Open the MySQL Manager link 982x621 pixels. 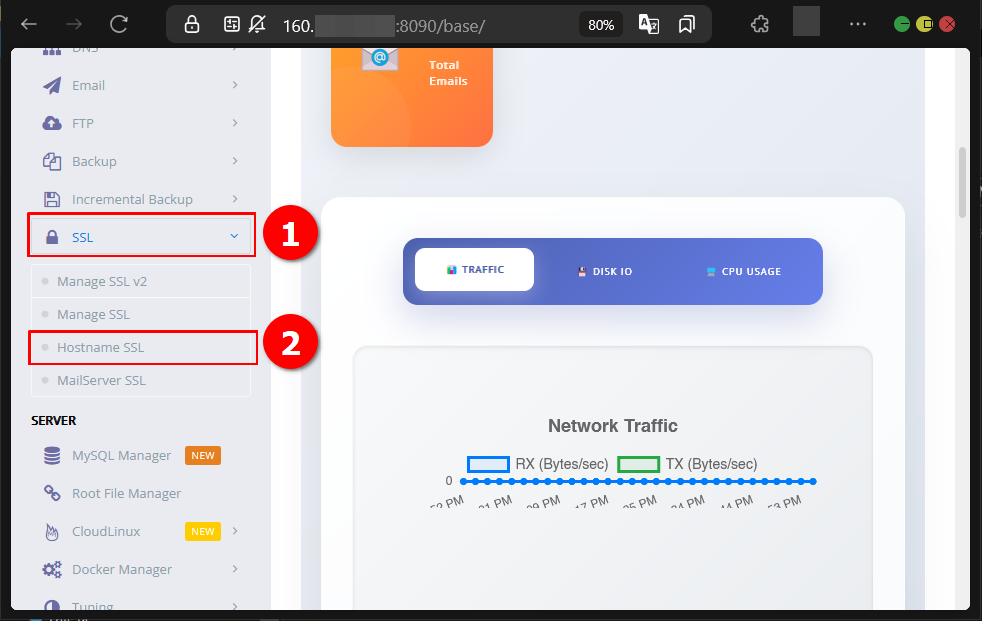pyautogui.click(x=121, y=456)
